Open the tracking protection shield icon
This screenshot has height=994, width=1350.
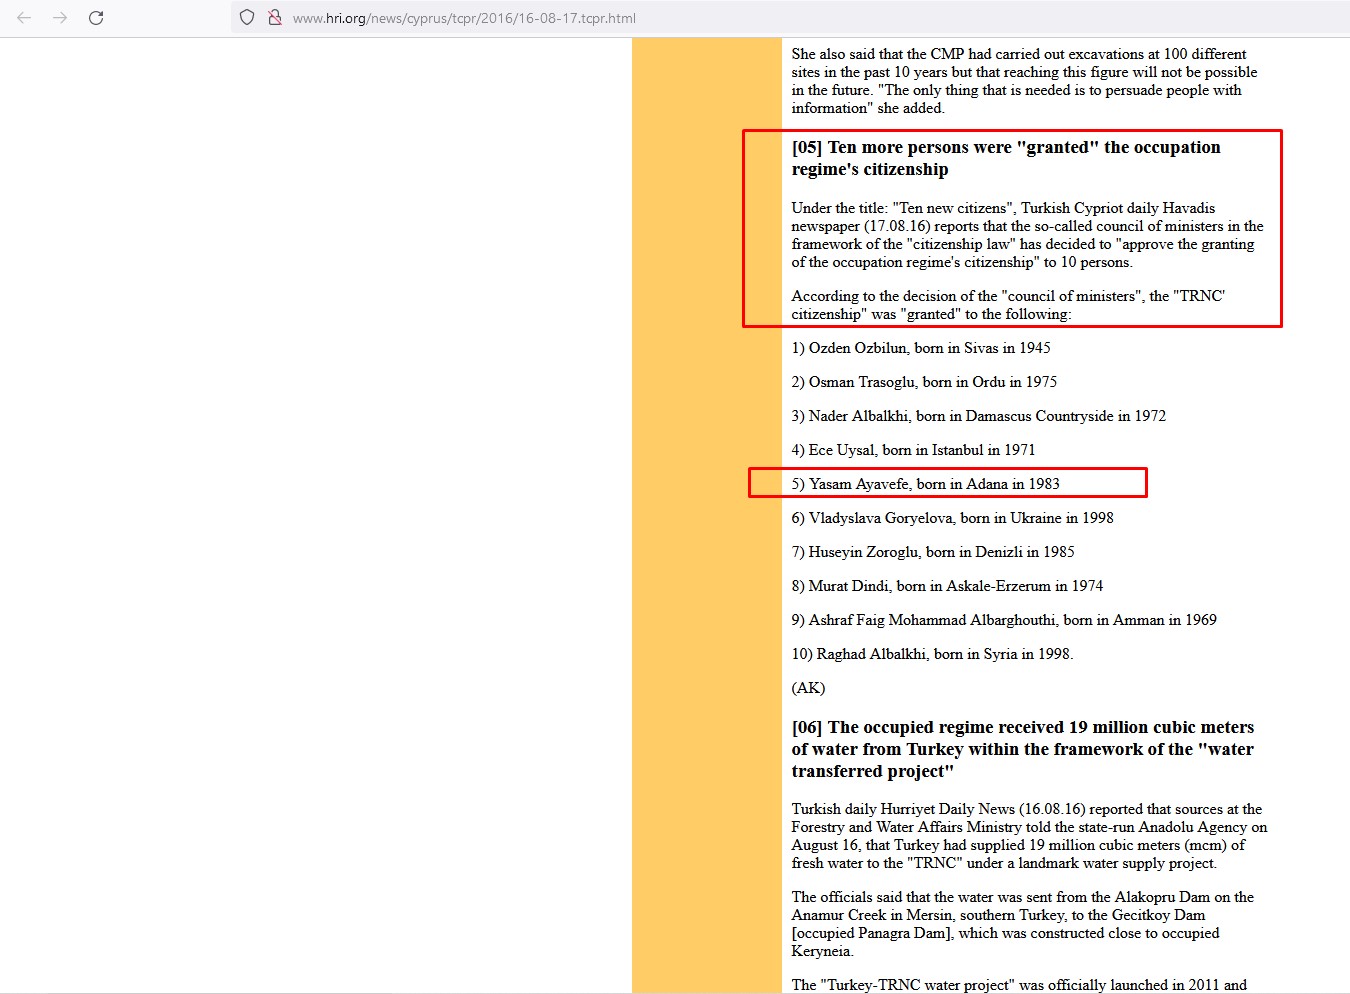(247, 18)
